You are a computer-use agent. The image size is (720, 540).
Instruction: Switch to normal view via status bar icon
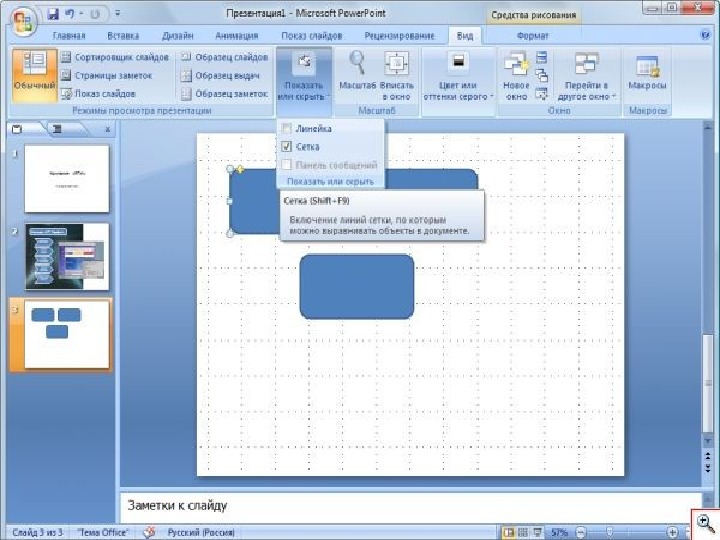pyautogui.click(x=508, y=533)
